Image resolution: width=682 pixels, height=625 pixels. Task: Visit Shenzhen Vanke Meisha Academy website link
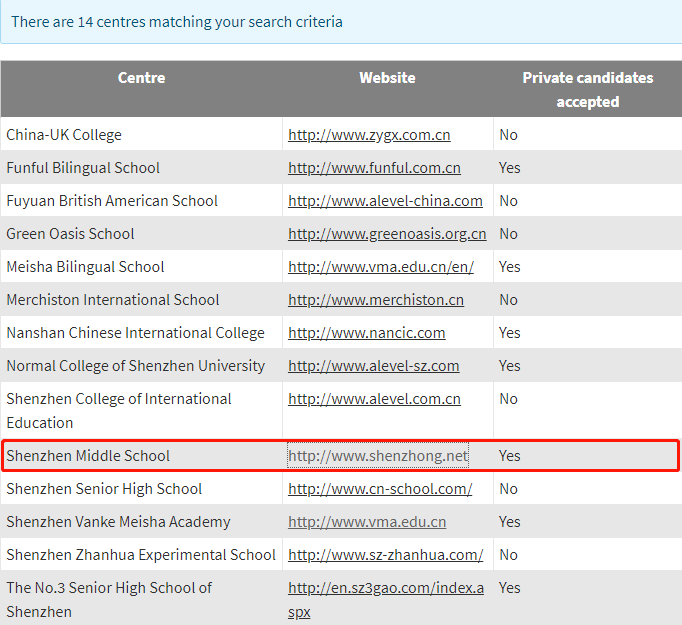(367, 521)
